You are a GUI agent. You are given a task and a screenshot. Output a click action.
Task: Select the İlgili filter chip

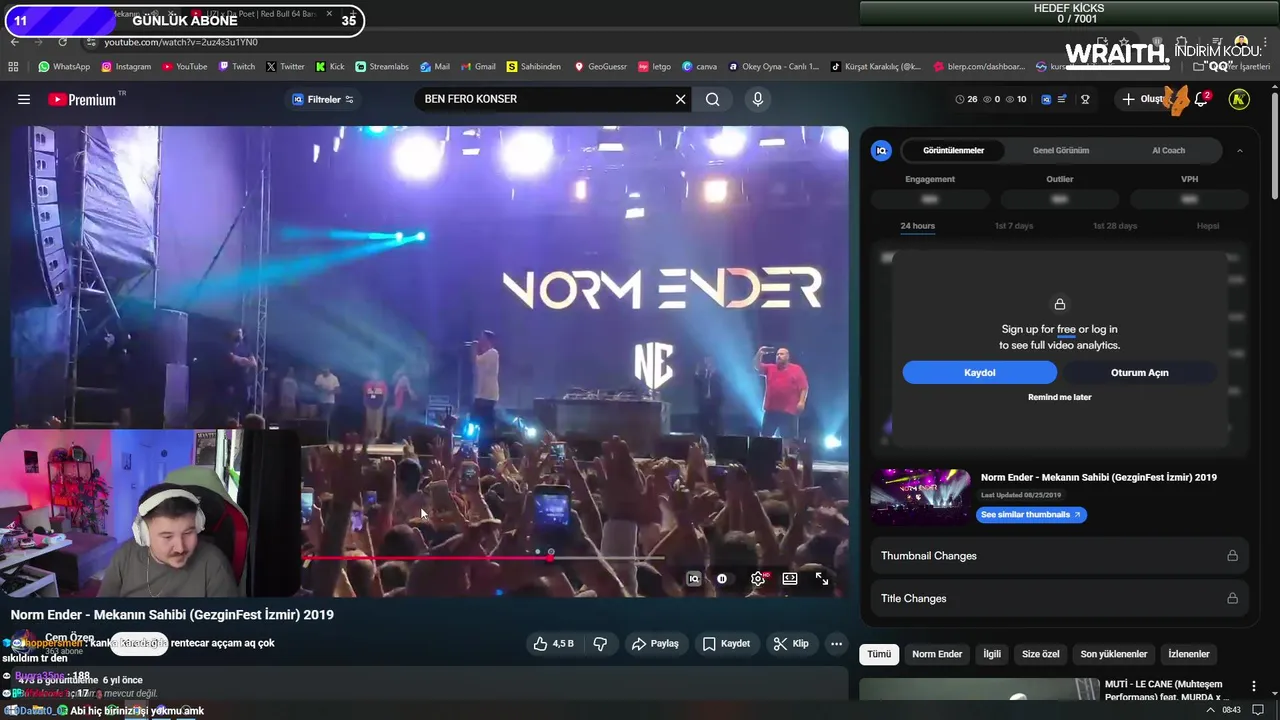coord(992,654)
